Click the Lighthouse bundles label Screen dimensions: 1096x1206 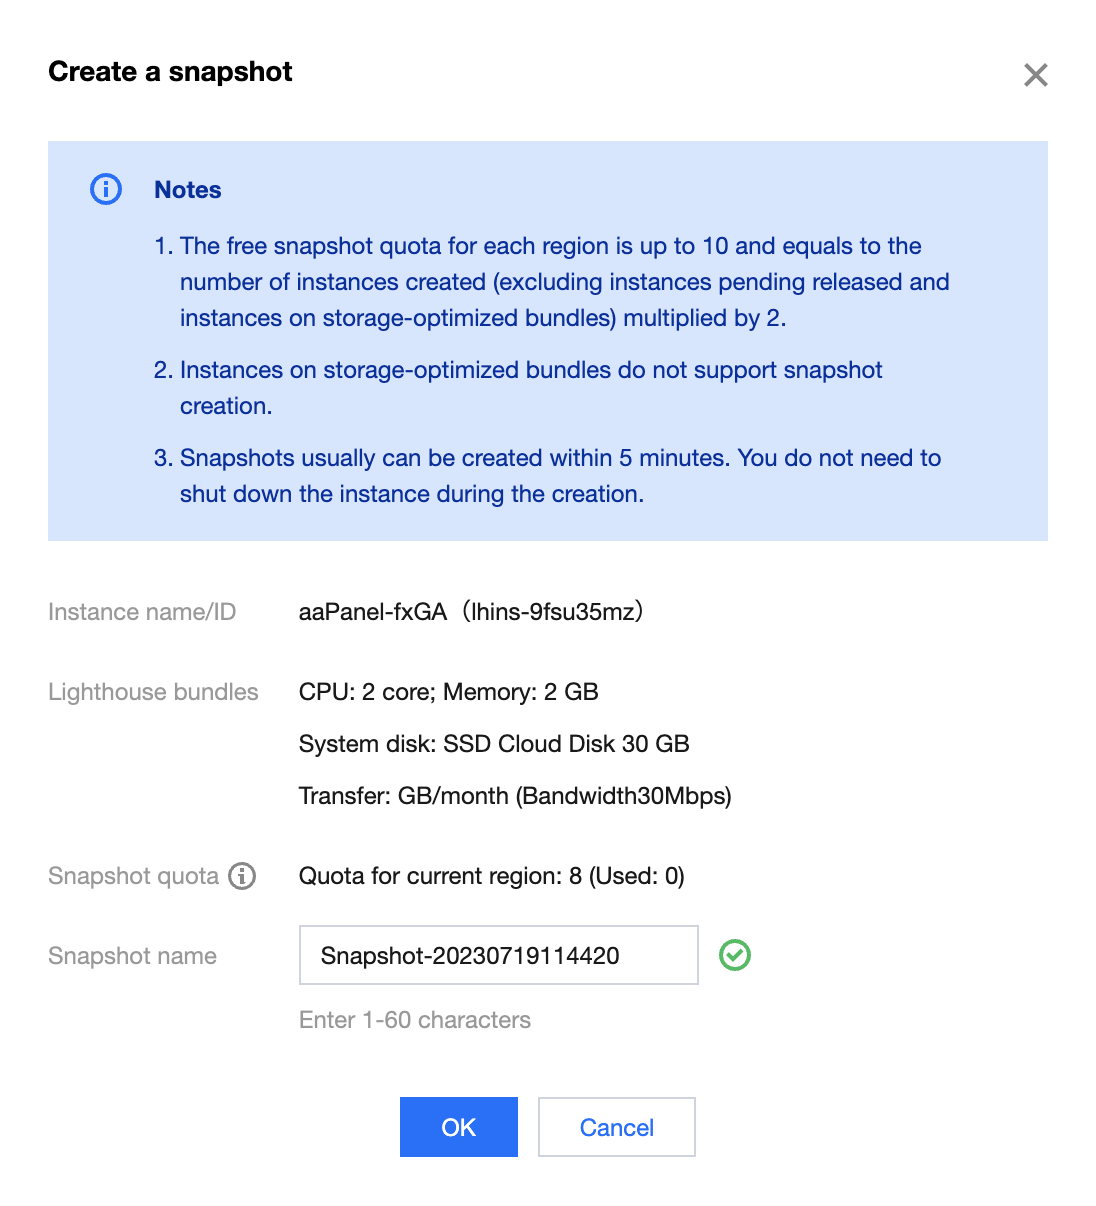click(x=153, y=692)
